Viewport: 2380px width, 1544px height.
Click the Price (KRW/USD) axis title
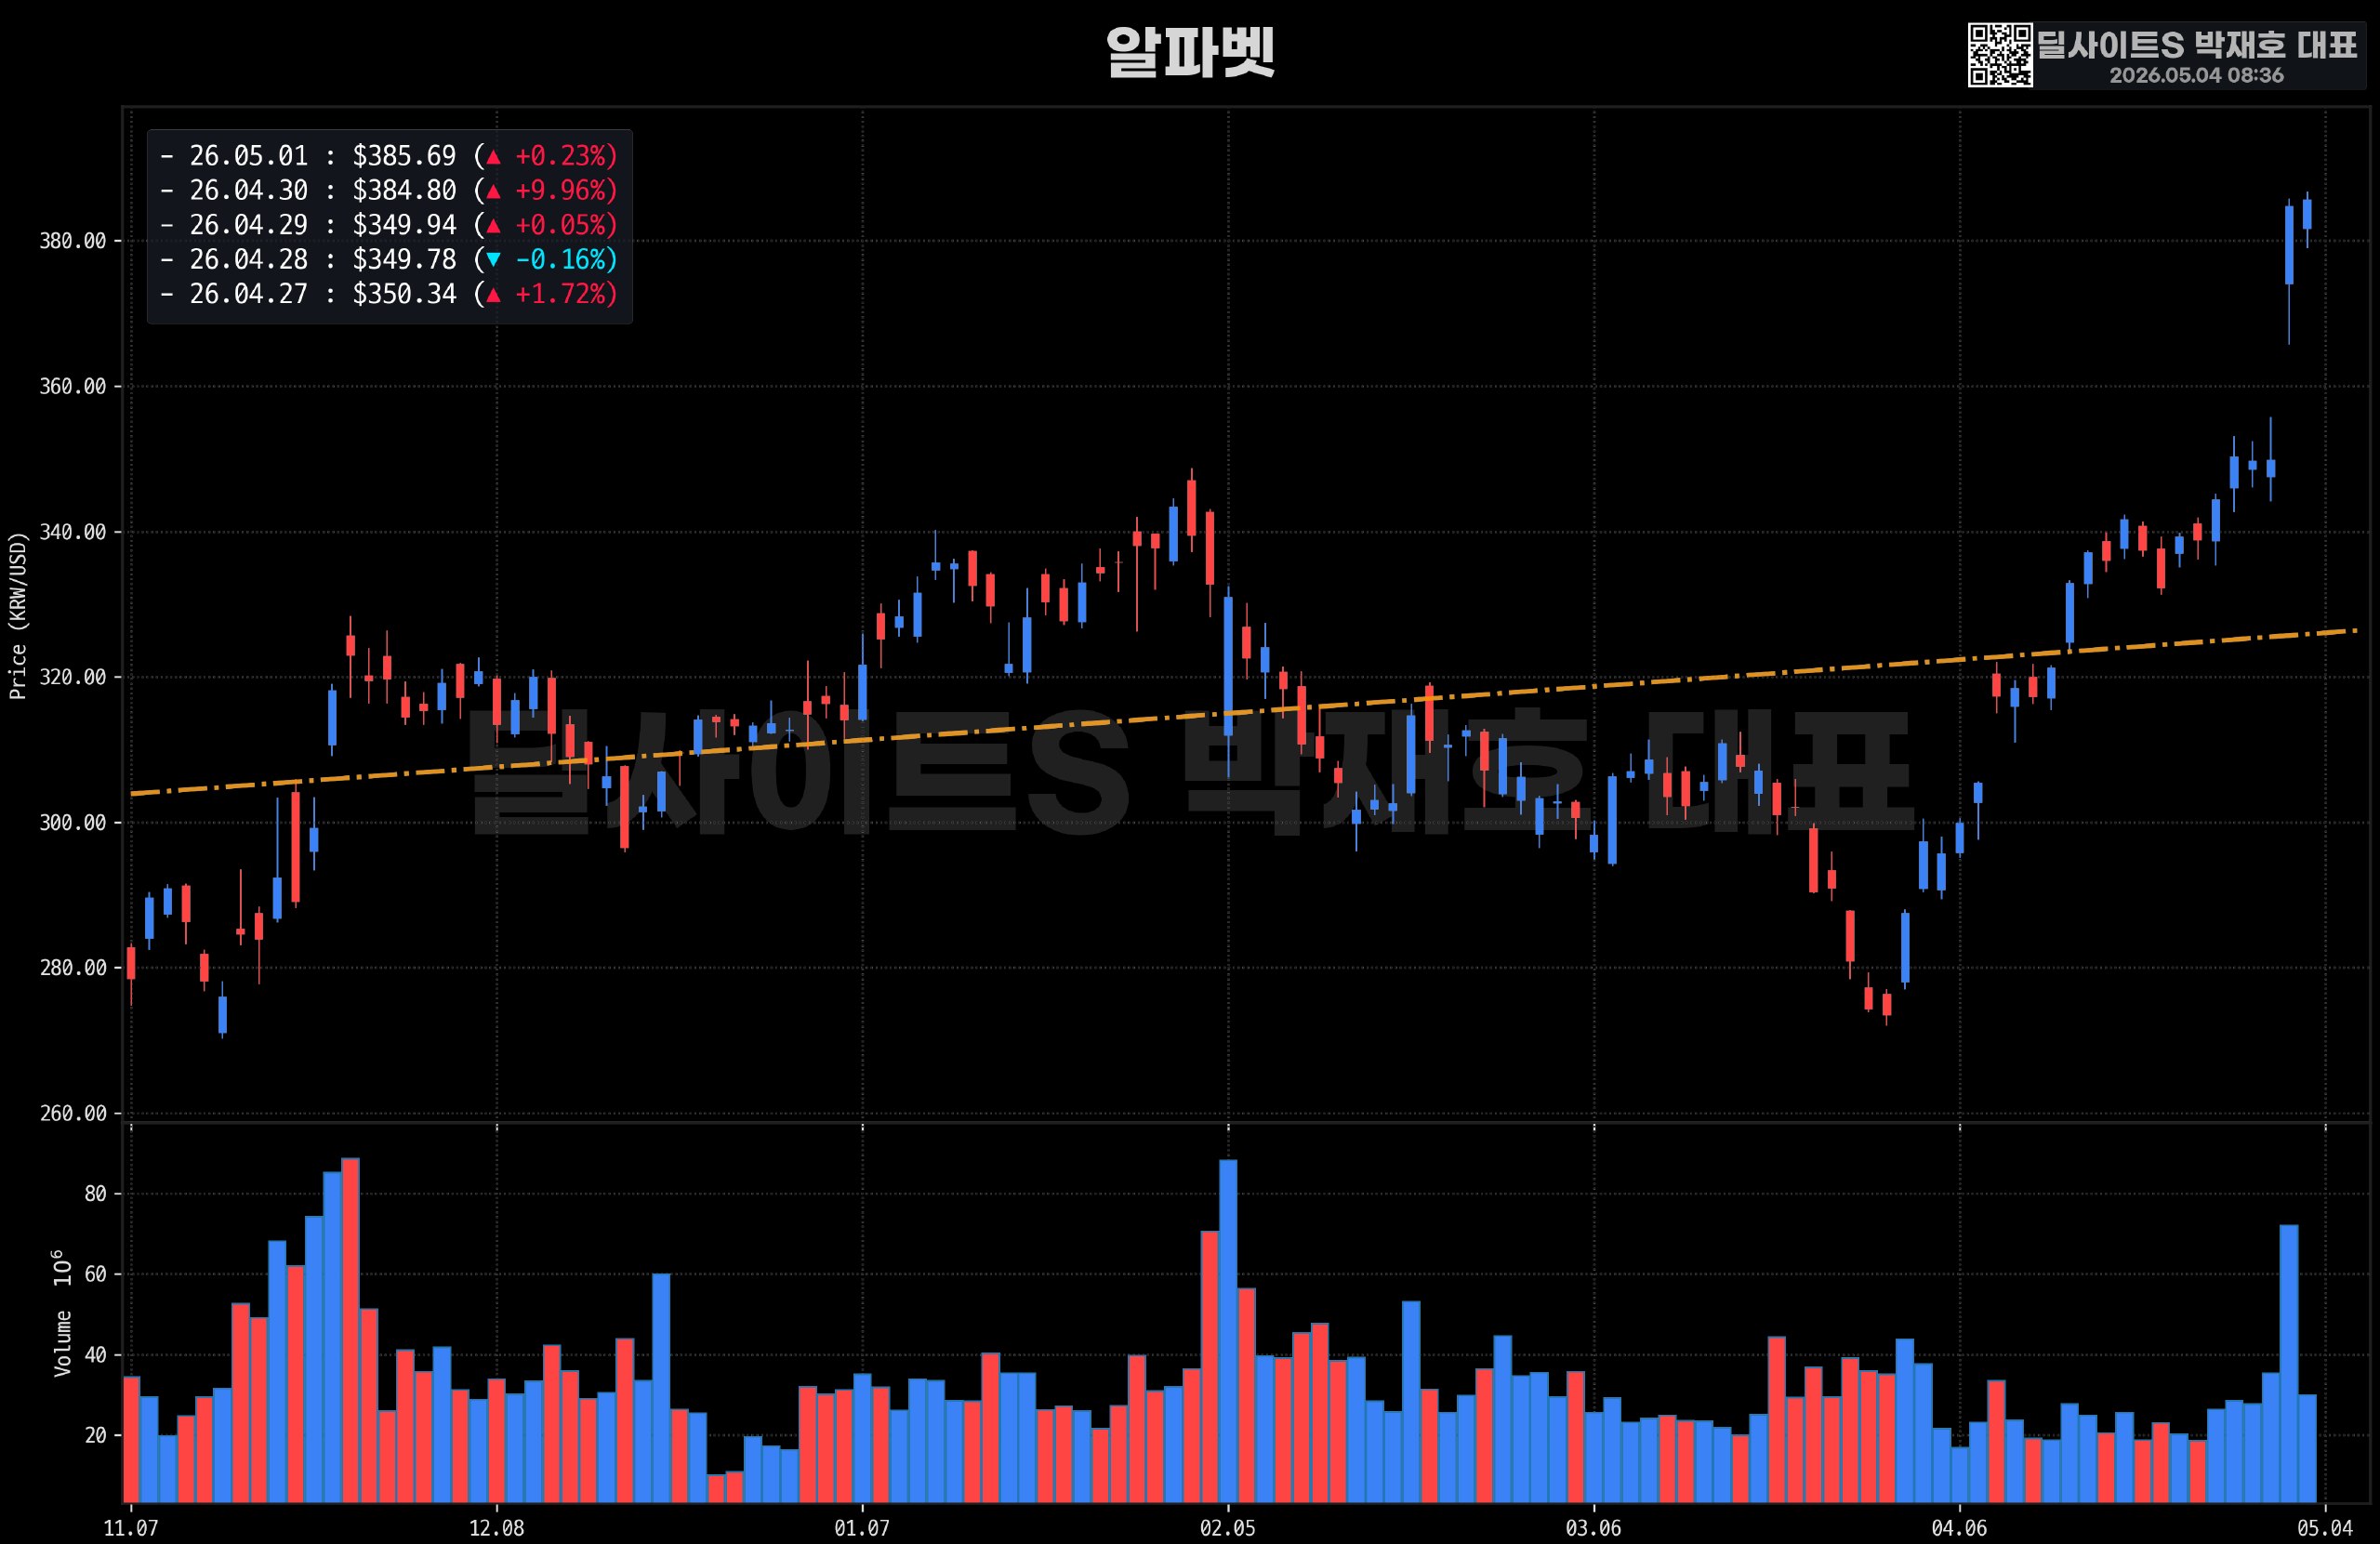click(17, 616)
